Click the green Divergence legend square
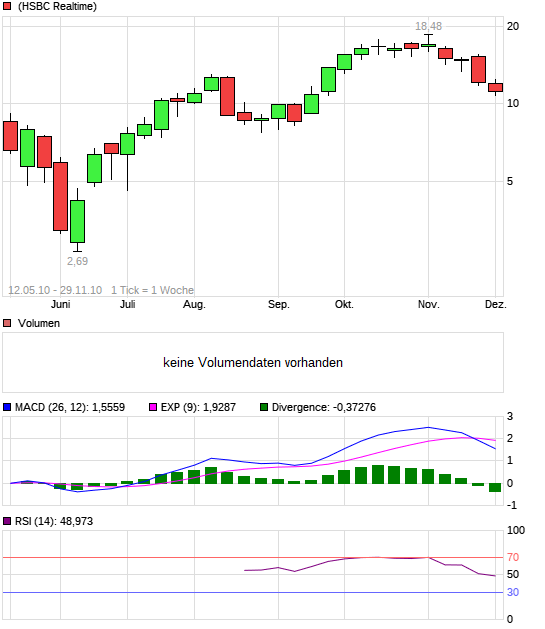Viewport: 545px width, 629px height. pos(264,408)
